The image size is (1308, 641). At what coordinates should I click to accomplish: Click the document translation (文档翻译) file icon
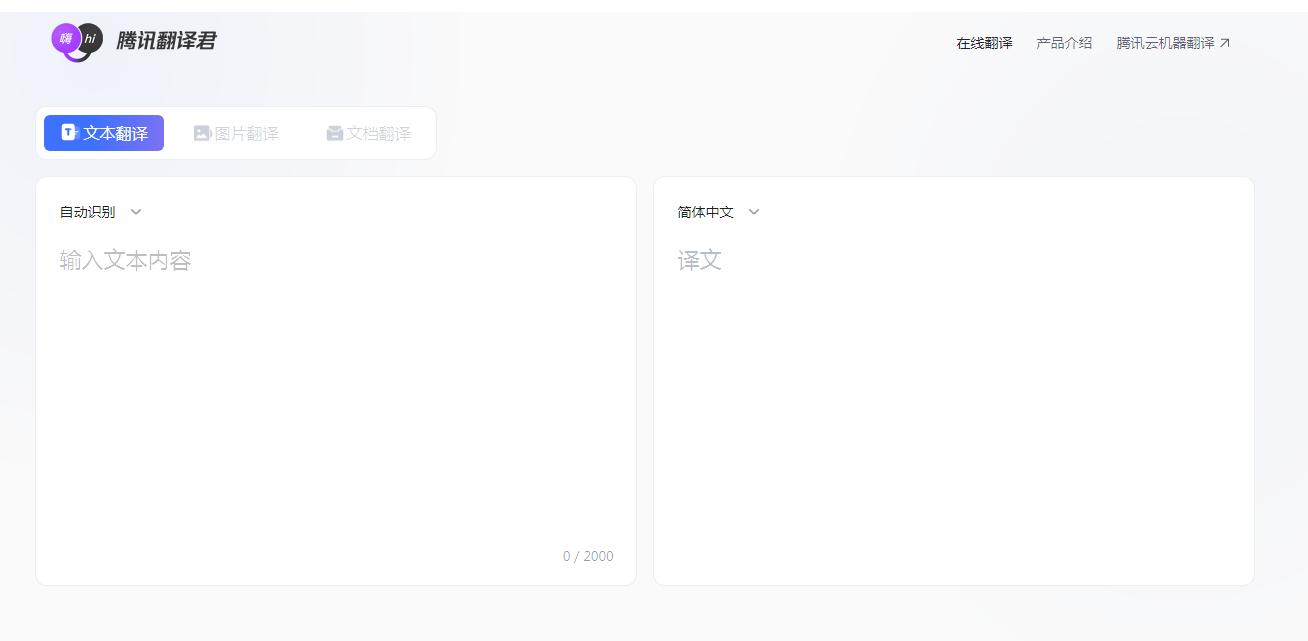[335, 132]
